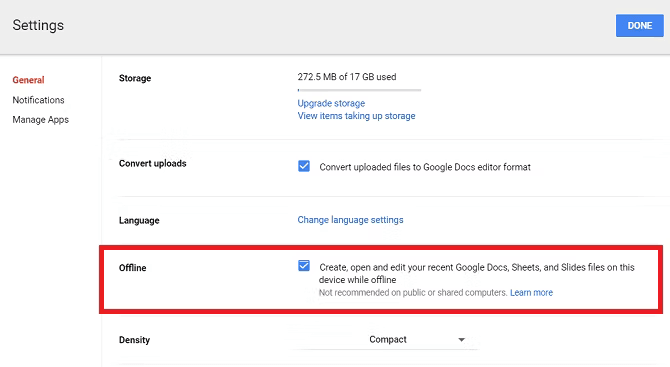The image size is (670, 367).
Task: Click the Language section label
Action: pos(139,220)
